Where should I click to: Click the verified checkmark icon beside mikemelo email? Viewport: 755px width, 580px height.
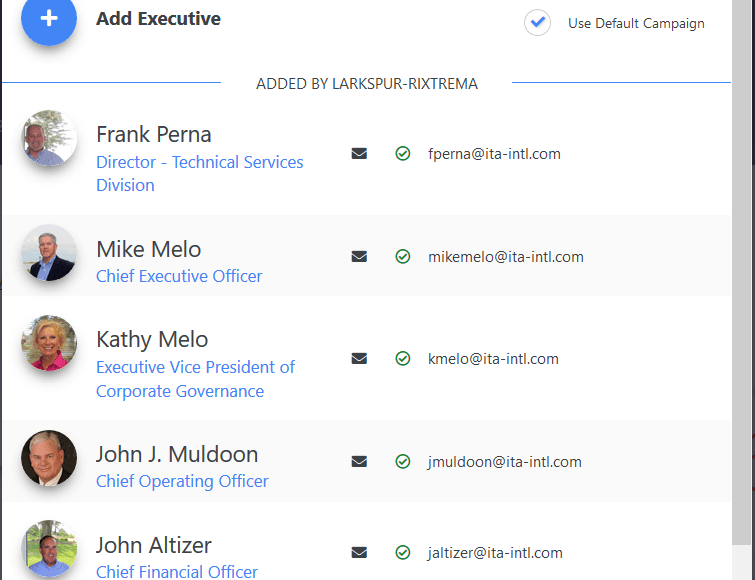point(403,257)
